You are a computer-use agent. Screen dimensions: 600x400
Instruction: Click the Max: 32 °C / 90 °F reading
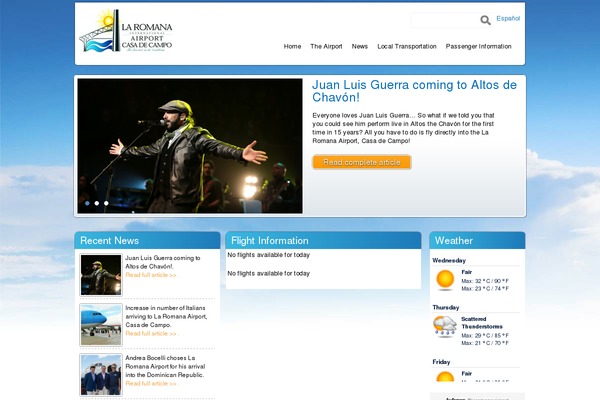point(485,281)
